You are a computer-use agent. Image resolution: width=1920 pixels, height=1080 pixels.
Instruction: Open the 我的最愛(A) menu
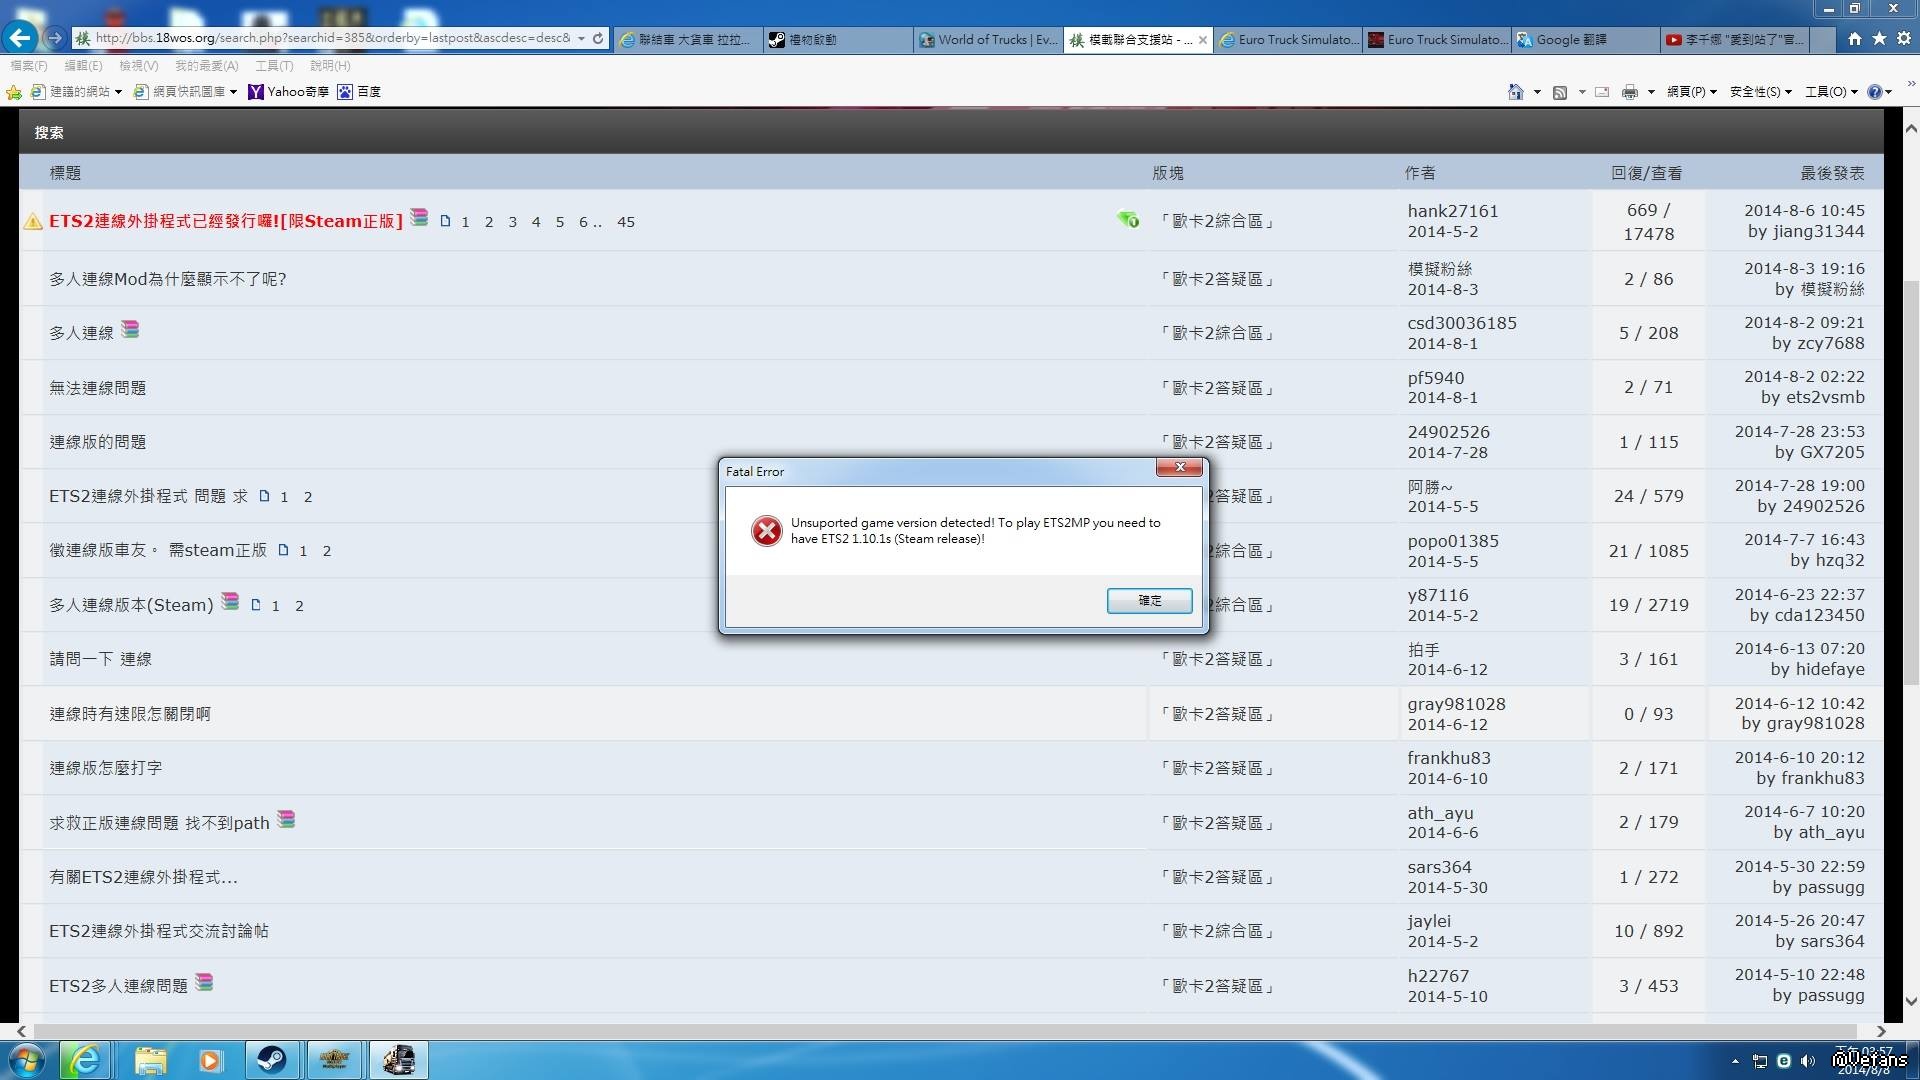[x=206, y=66]
